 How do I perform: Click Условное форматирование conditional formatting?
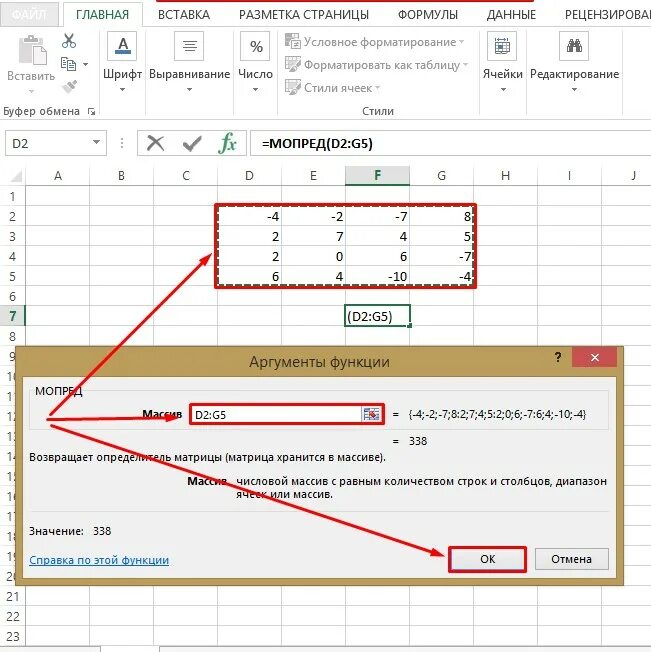click(x=374, y=42)
